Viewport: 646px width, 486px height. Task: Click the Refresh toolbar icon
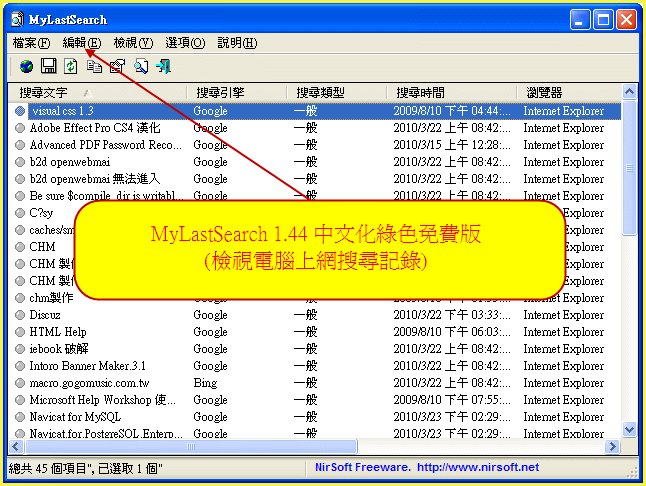[x=71, y=67]
